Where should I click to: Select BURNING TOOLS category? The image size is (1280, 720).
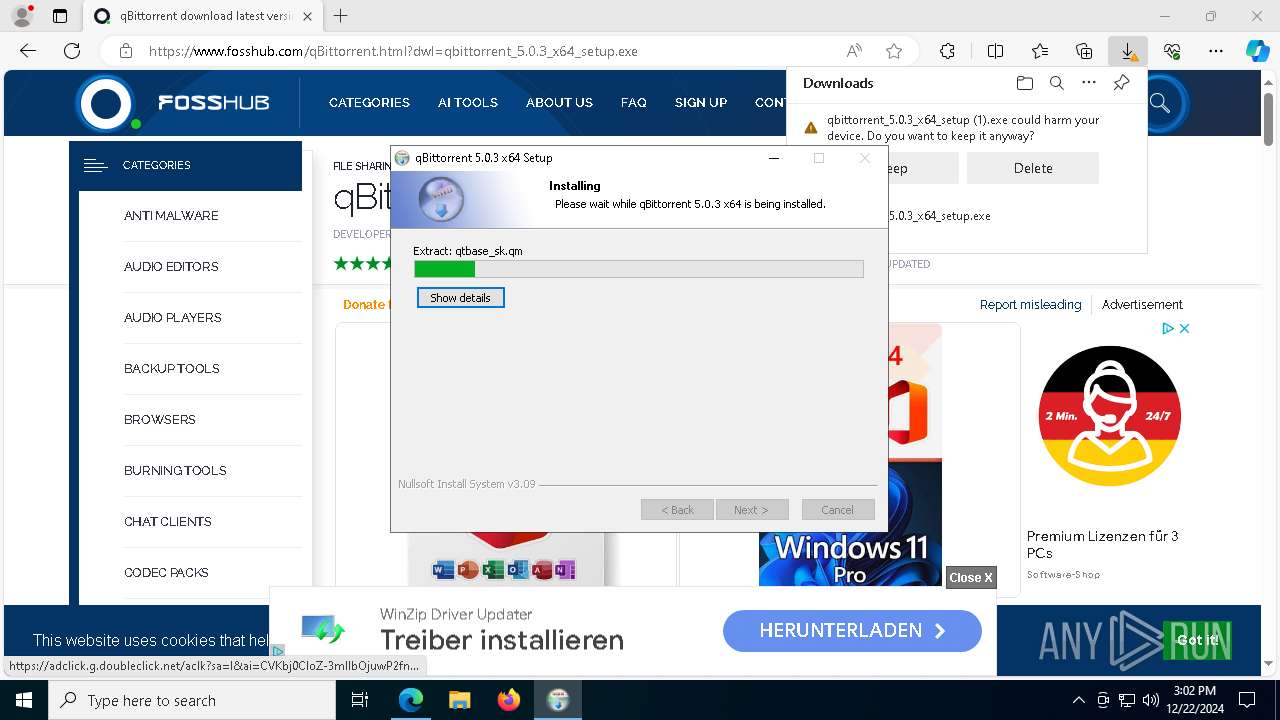(175, 470)
